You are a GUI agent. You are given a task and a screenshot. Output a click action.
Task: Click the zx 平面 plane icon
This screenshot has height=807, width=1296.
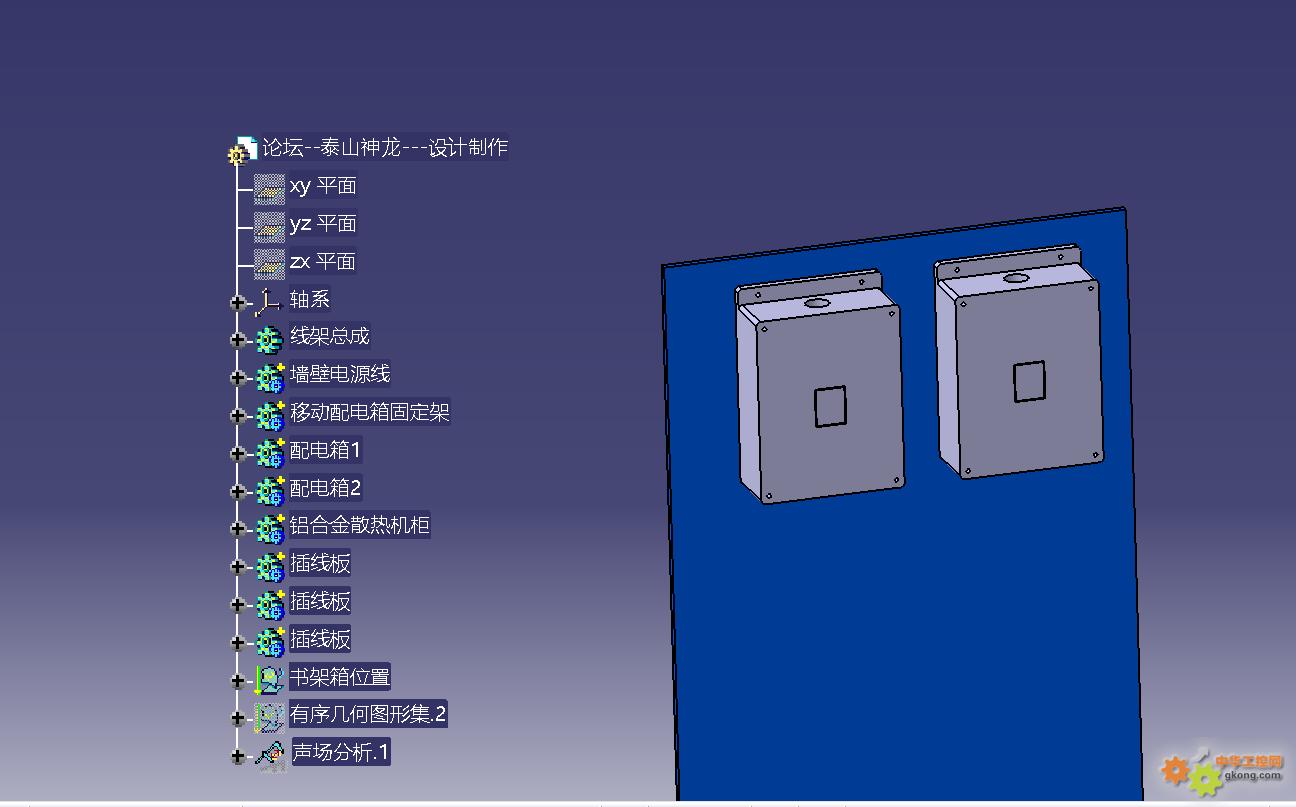coord(269,263)
